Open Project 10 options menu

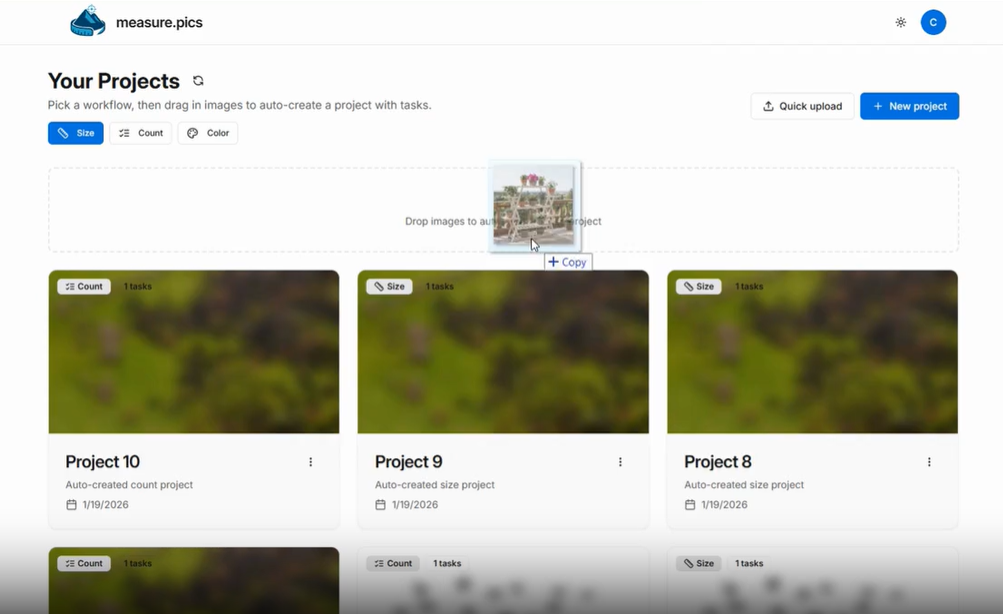[x=310, y=461]
